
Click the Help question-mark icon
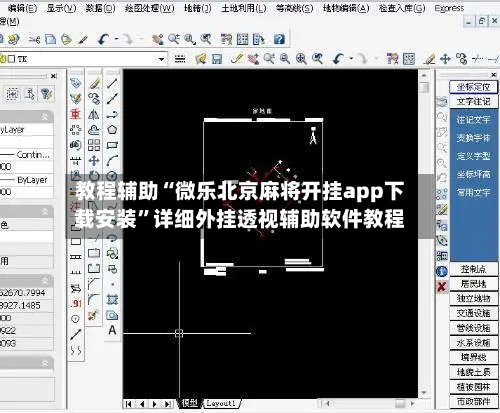point(279,39)
